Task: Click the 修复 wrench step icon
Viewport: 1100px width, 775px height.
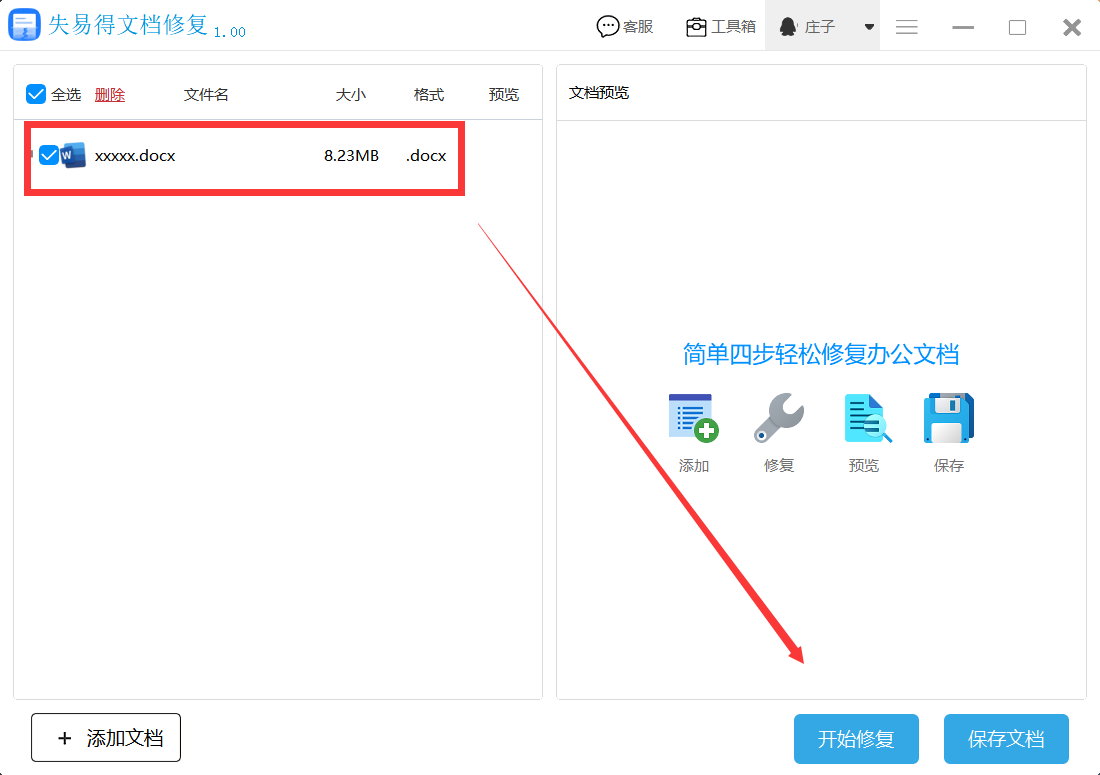Action: click(x=779, y=418)
